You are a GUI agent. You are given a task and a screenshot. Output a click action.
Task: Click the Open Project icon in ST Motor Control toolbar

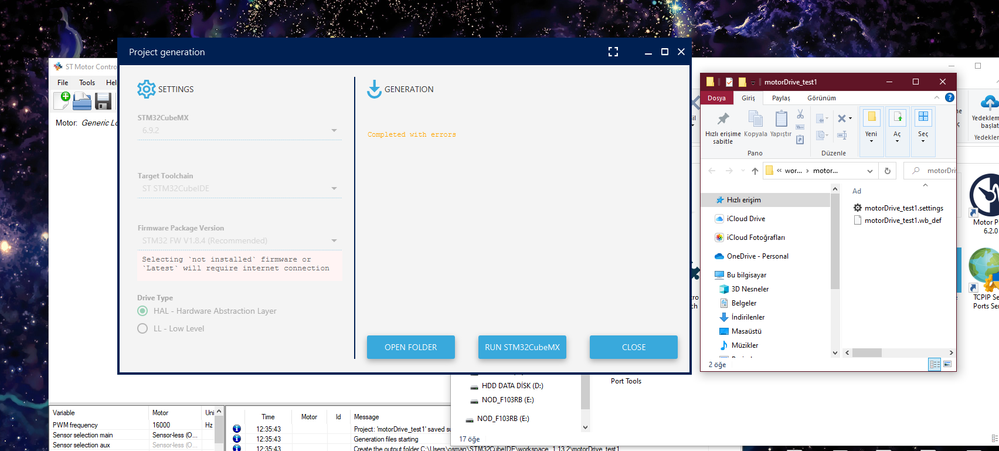click(x=82, y=101)
